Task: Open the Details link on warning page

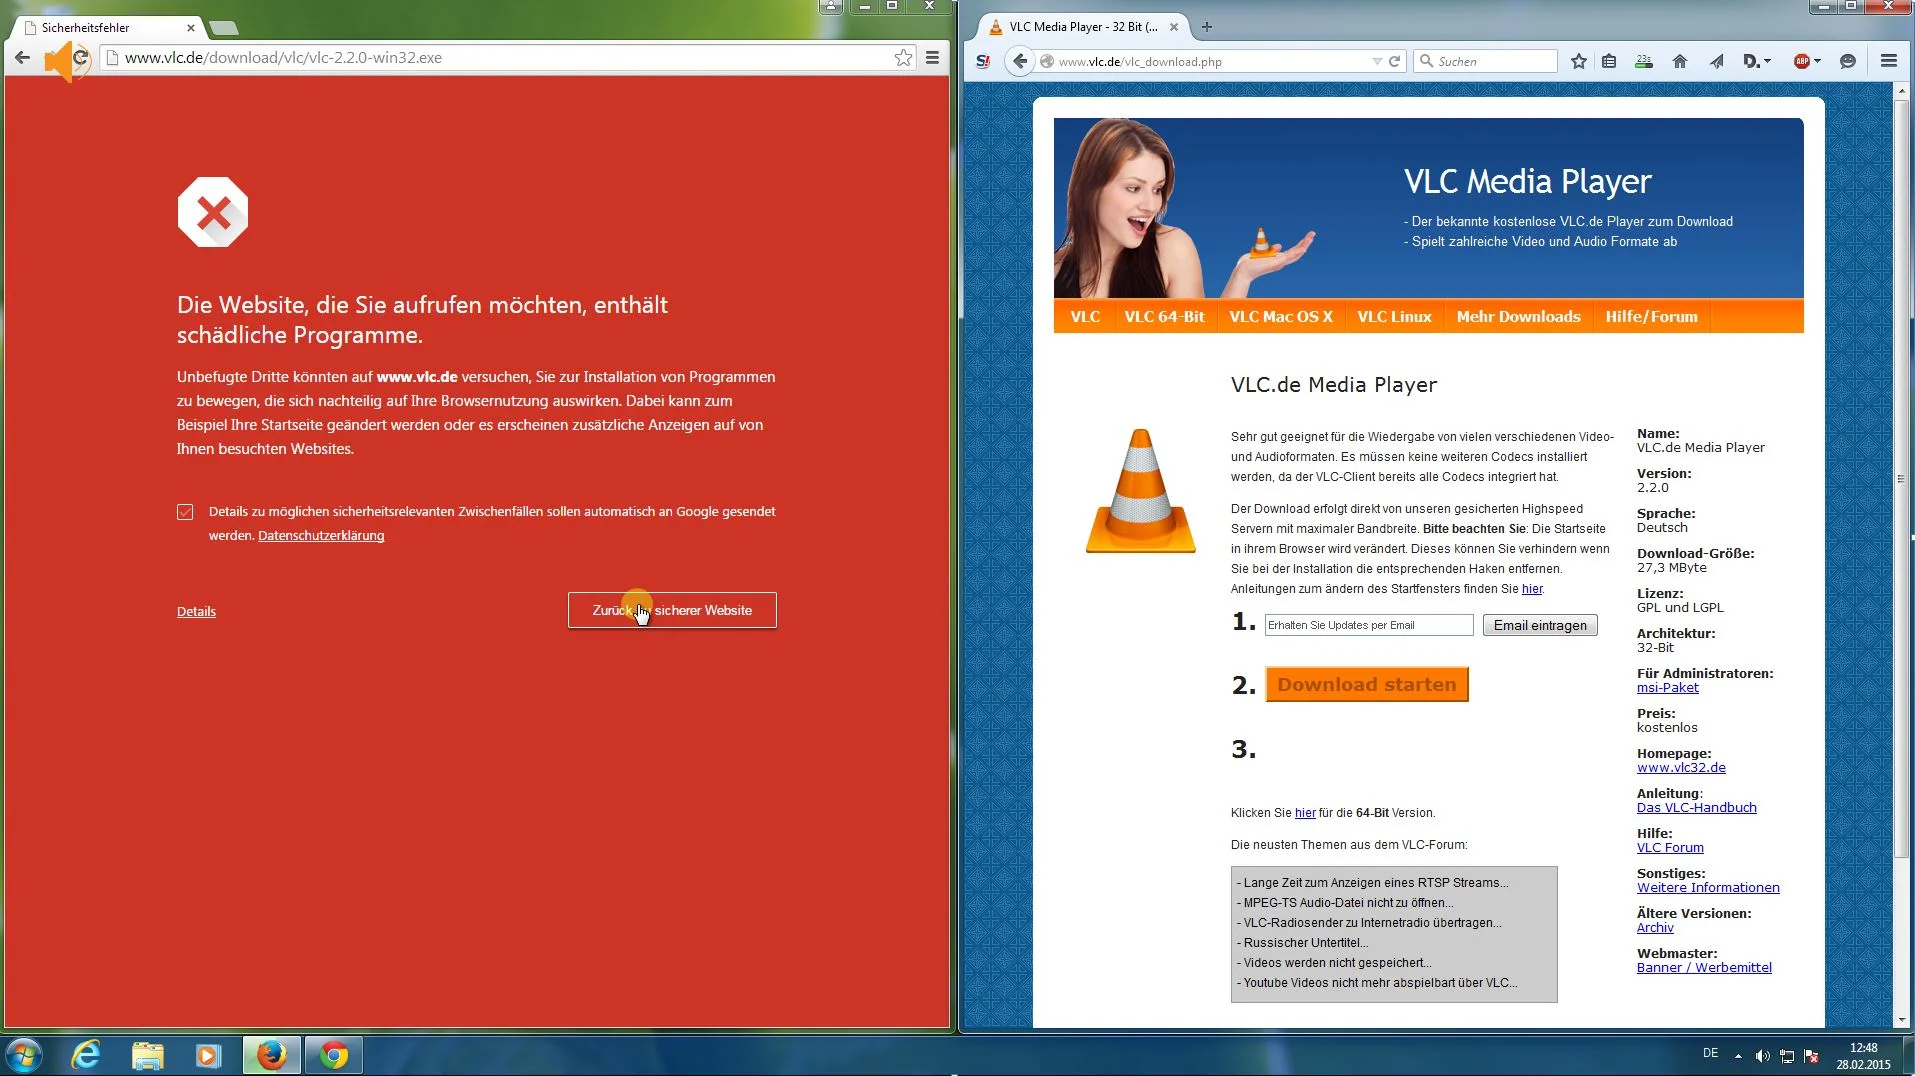Action: [196, 611]
